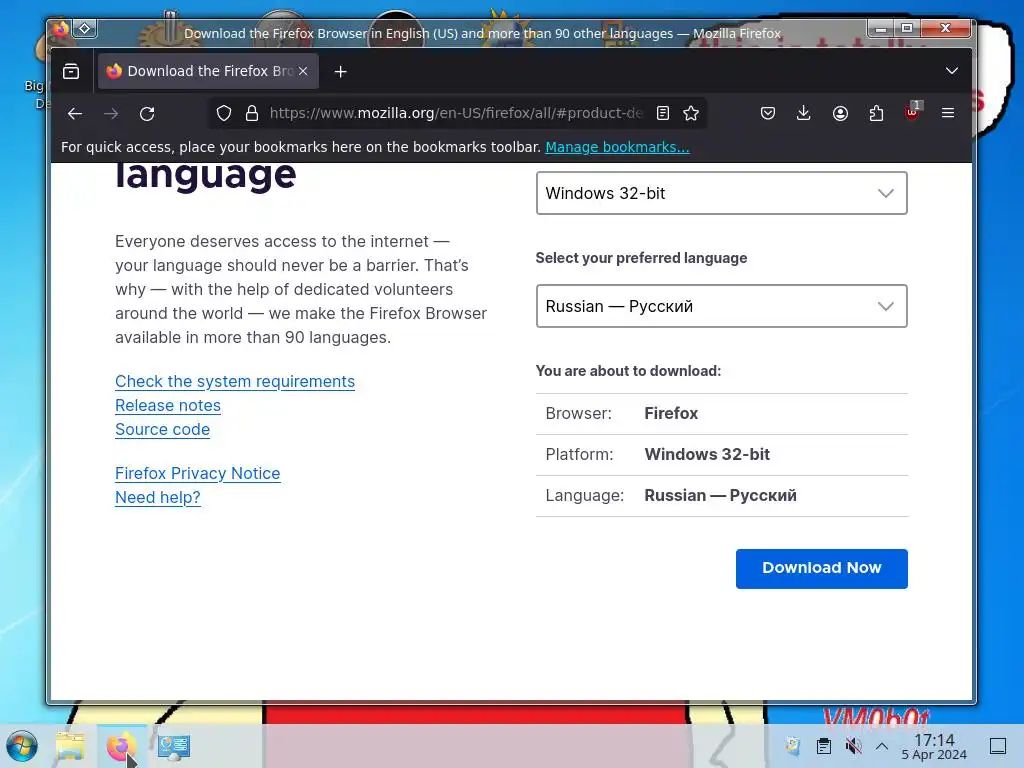Open Firefox account icon
1024x768 pixels.
840,113
